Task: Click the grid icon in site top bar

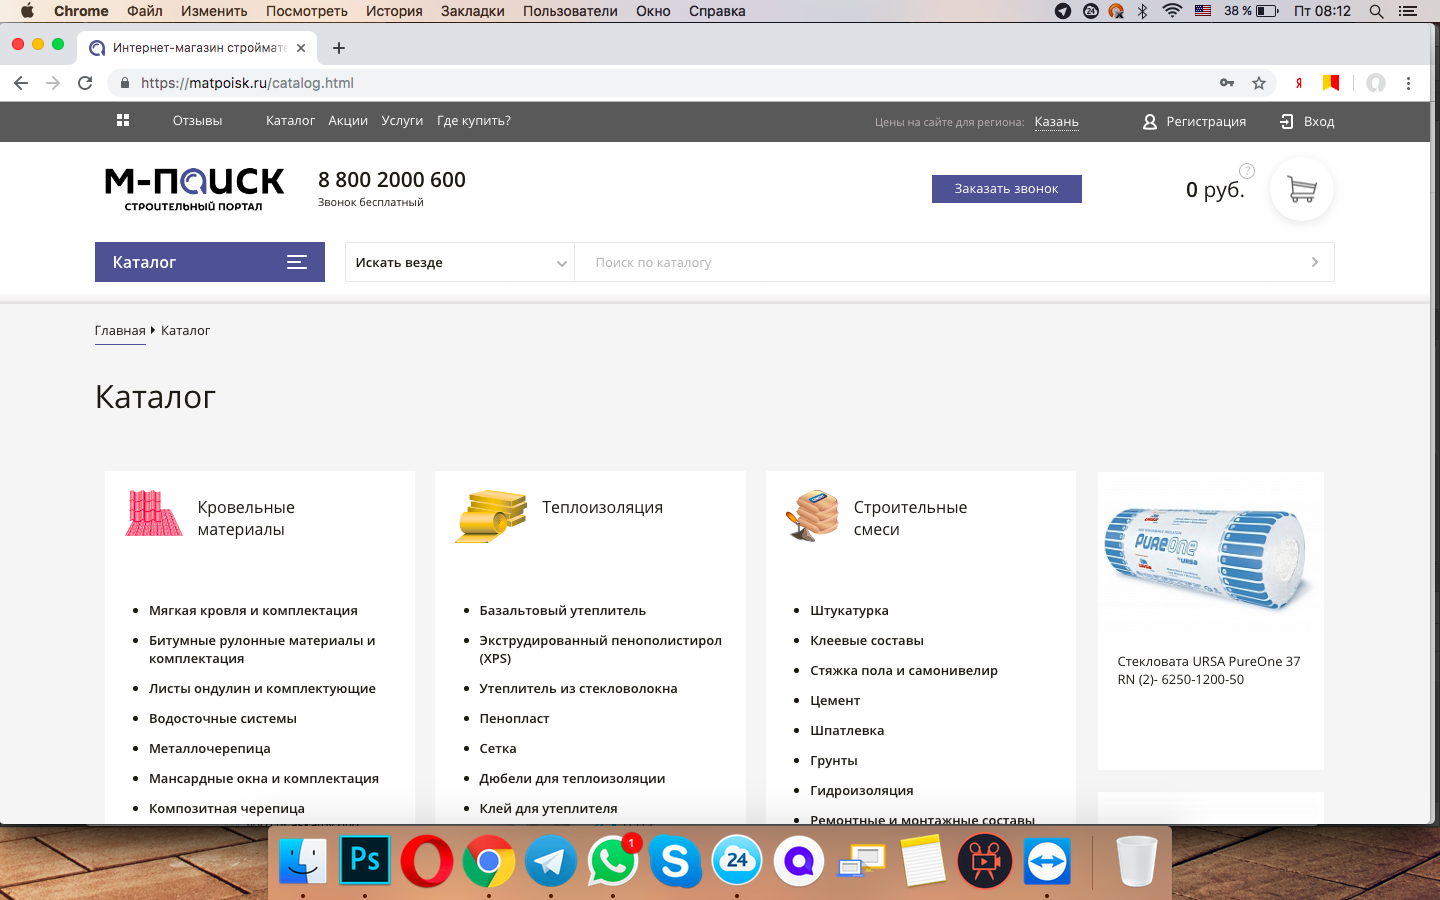Action: tap(123, 121)
